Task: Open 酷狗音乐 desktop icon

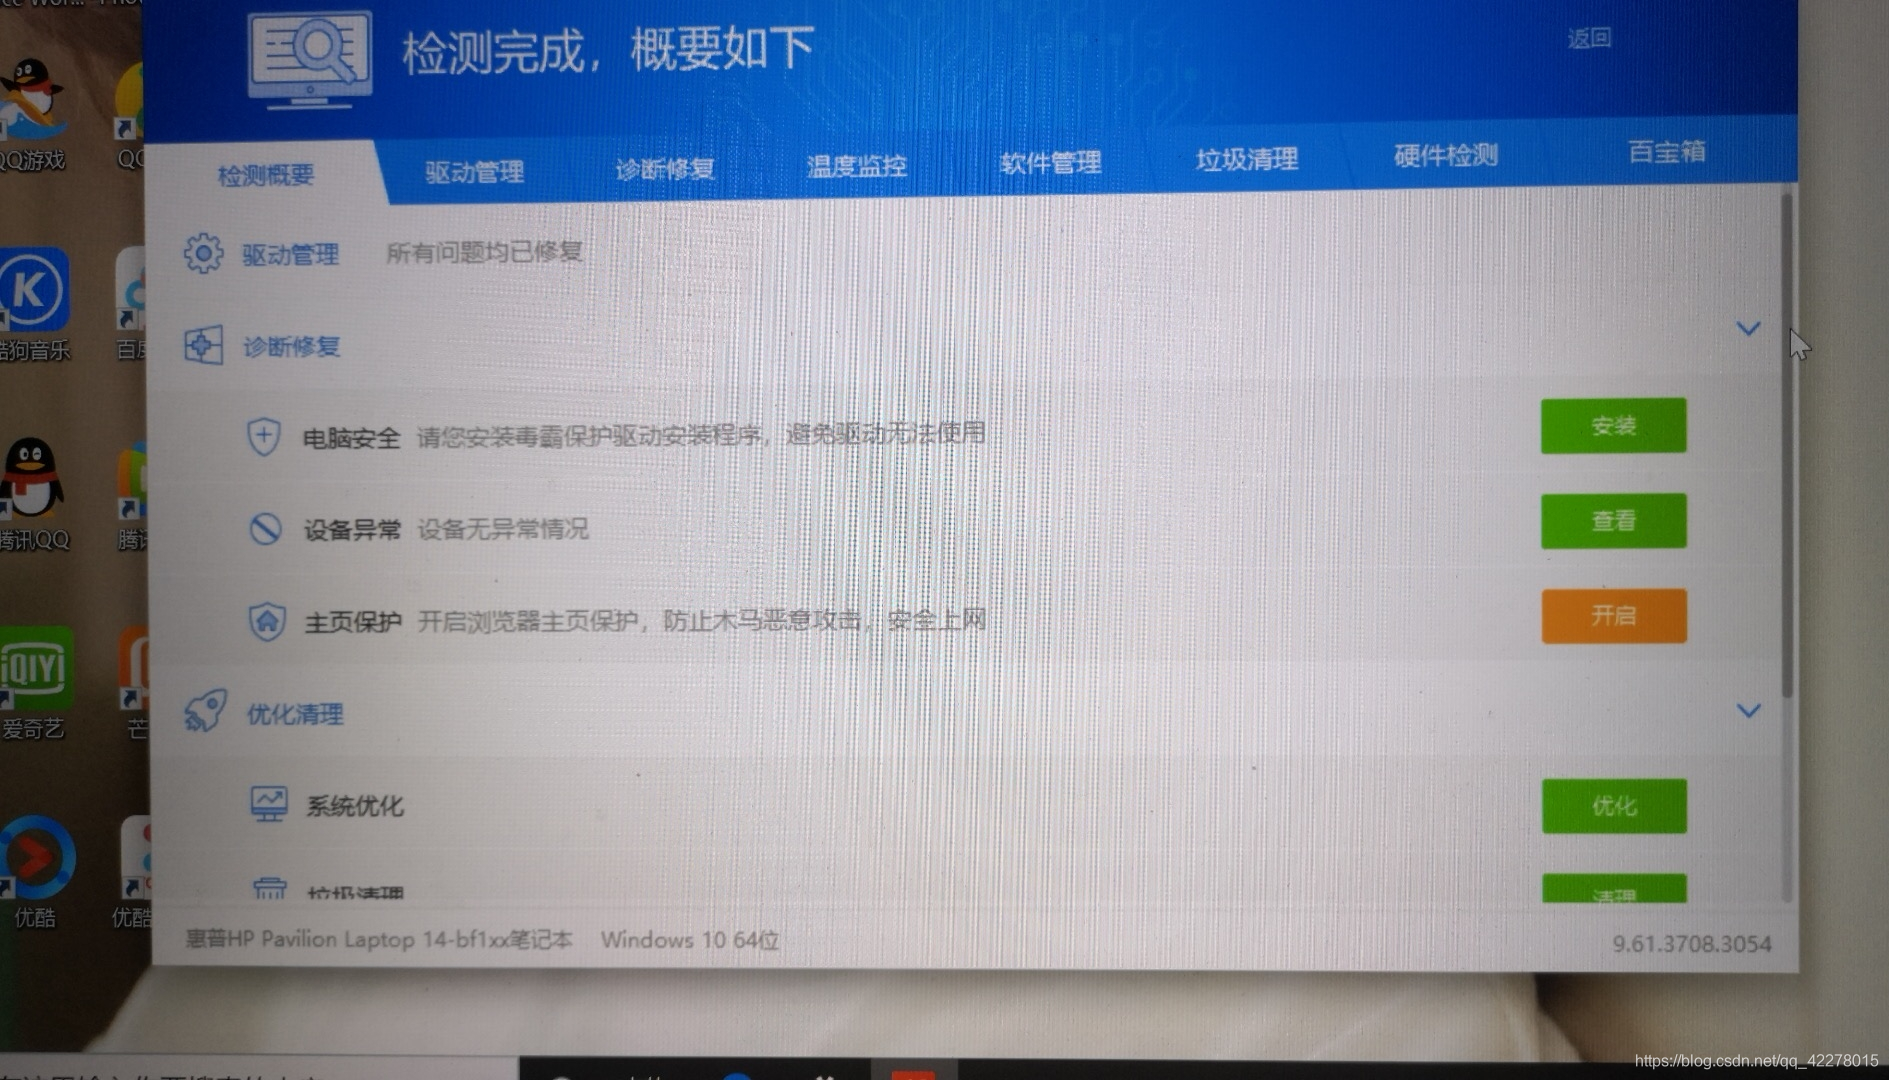Action: pyautogui.click(x=34, y=304)
